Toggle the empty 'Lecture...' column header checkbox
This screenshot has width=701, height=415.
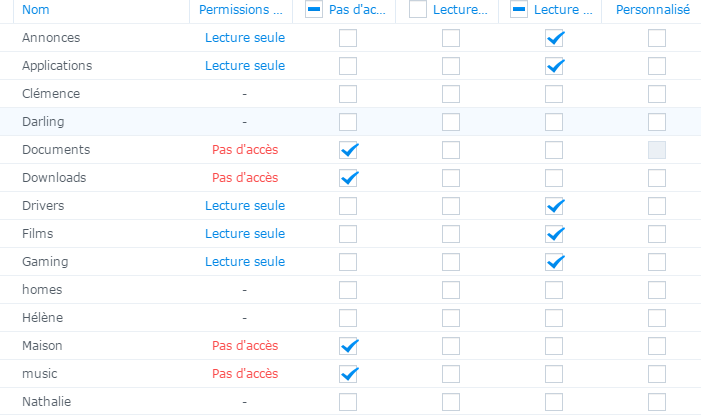[417, 10]
